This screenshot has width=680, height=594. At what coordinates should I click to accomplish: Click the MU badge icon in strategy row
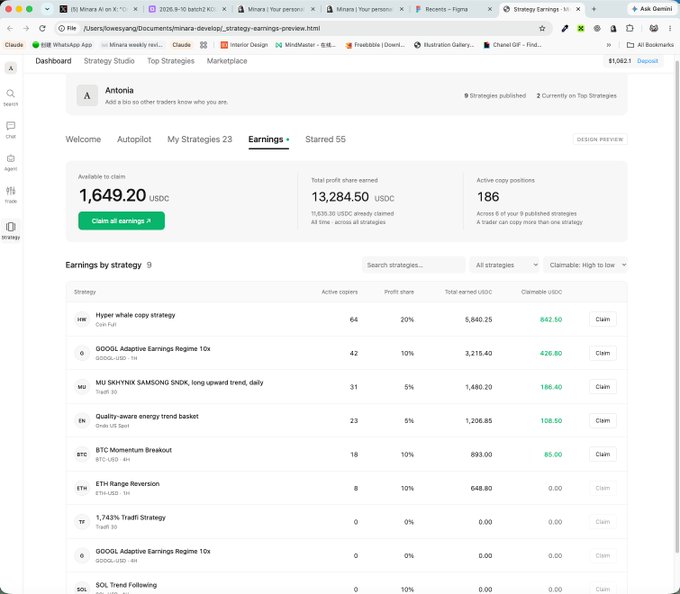coord(82,387)
